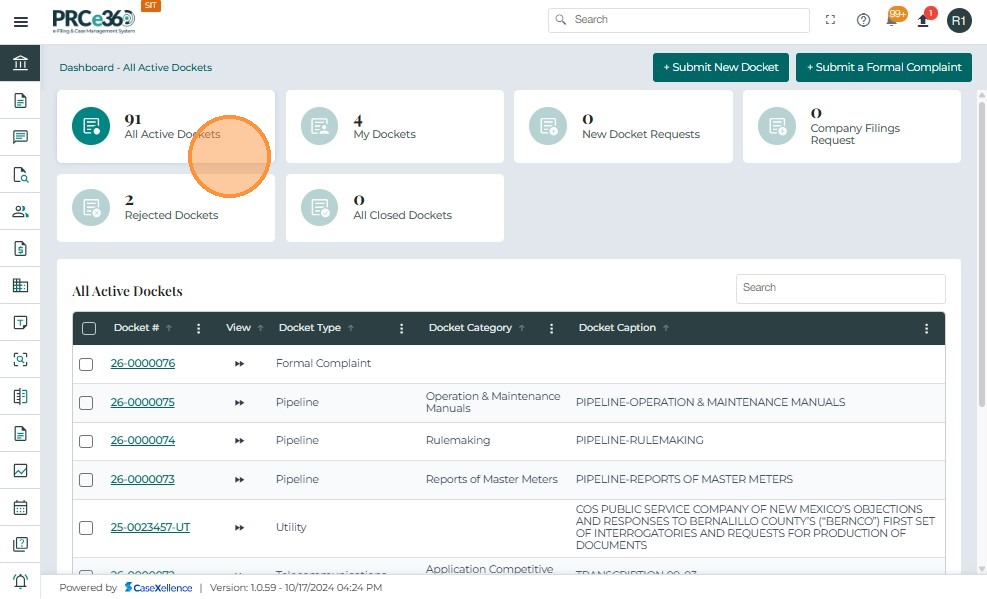
Task: Expand row details for docket 26-0000075
Action: (x=239, y=402)
